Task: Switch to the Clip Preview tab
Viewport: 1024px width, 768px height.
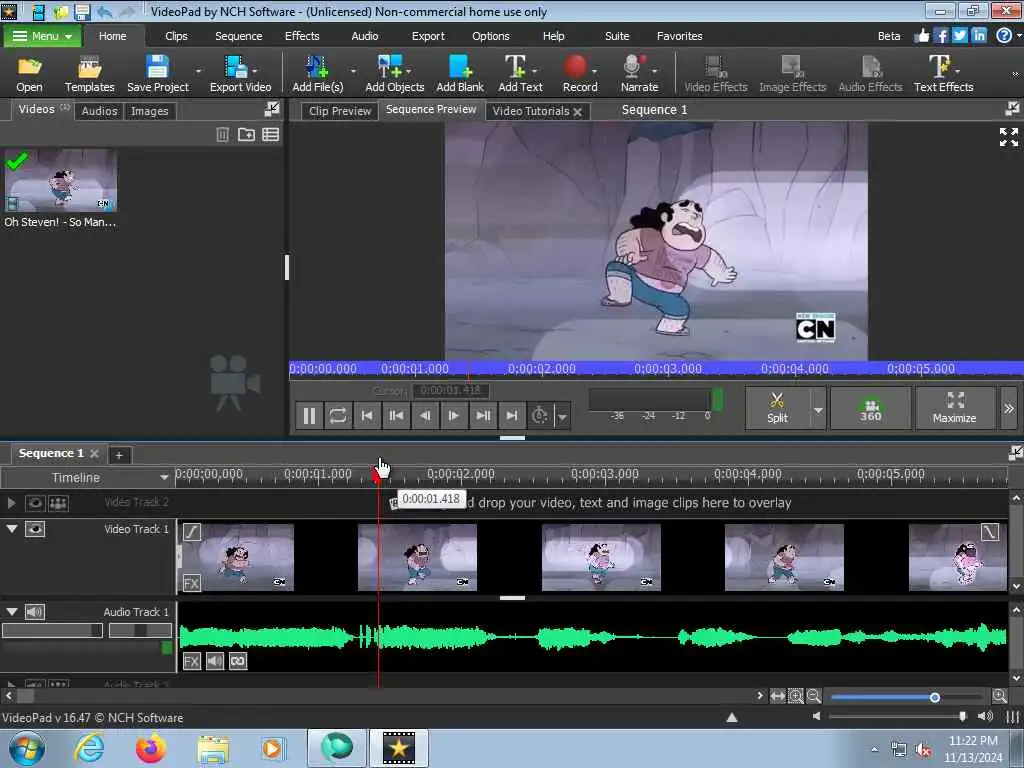Action: pyautogui.click(x=340, y=110)
